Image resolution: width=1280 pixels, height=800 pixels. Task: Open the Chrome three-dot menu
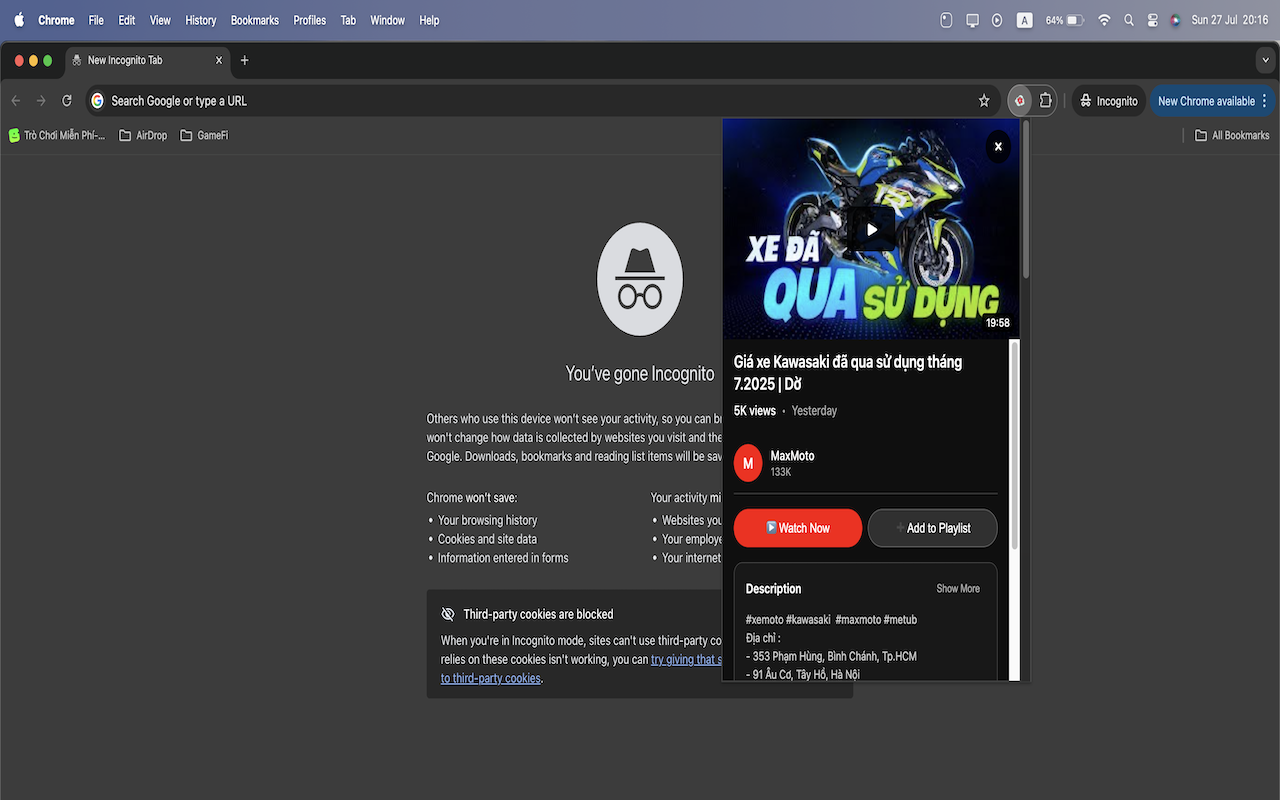coord(1265,101)
